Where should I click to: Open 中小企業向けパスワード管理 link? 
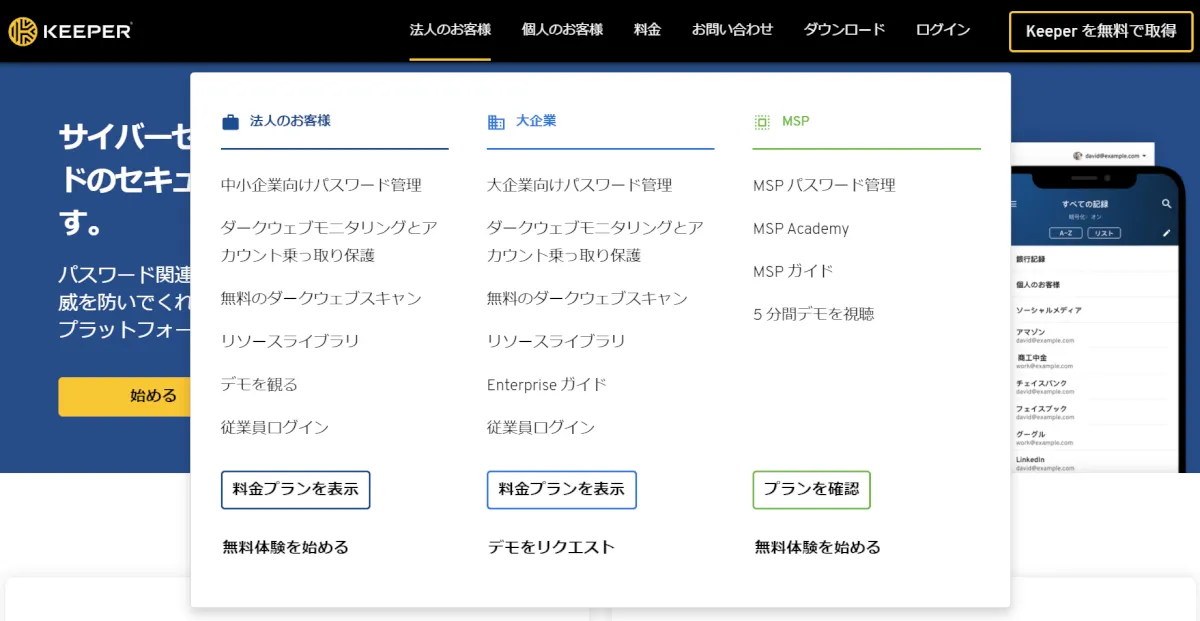[x=321, y=185]
